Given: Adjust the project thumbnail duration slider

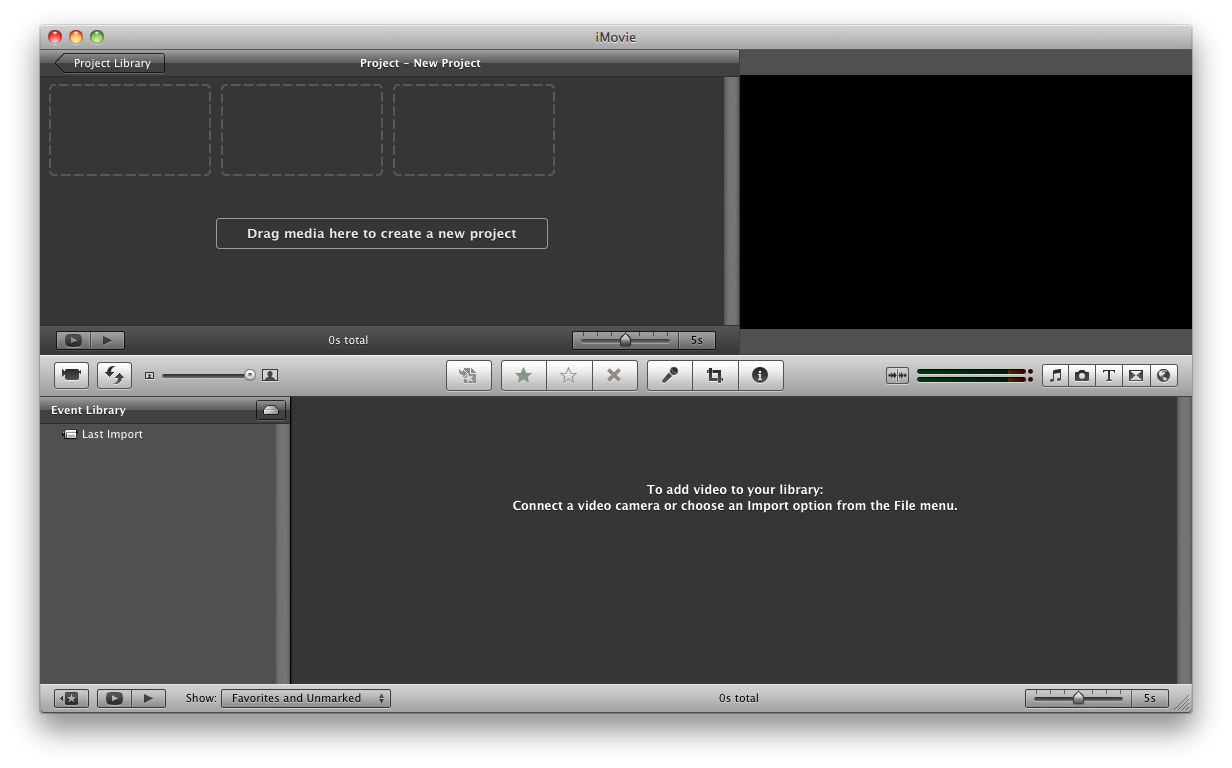Looking at the screenshot, I should (625, 340).
